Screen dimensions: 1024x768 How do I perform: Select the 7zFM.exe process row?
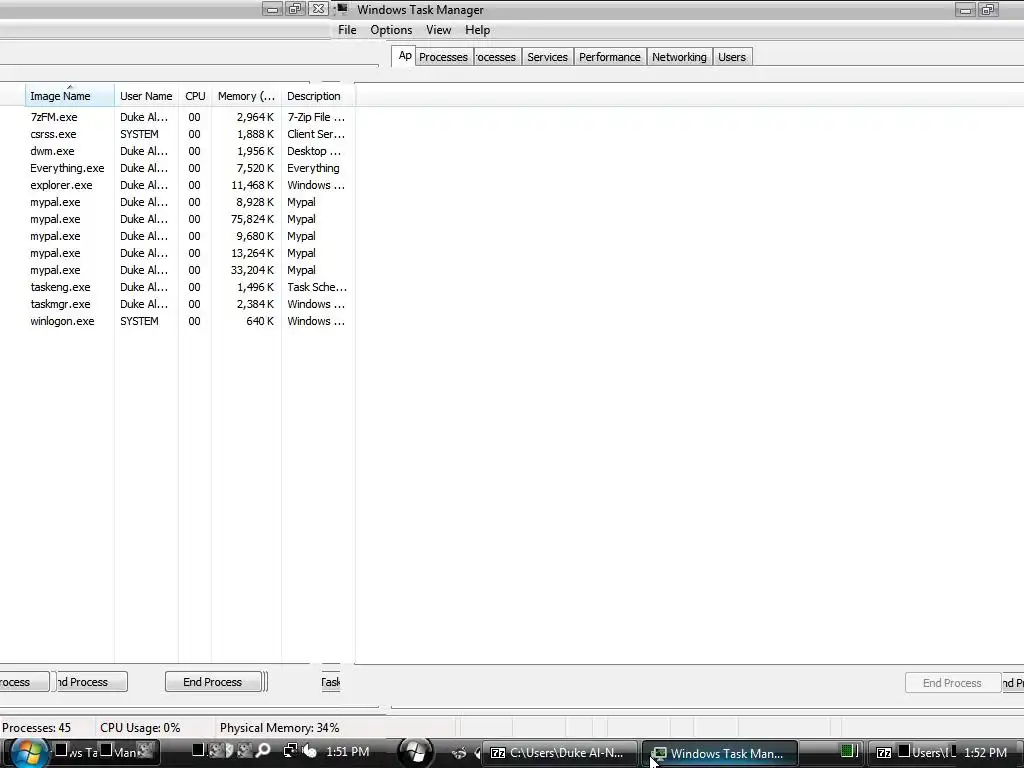click(189, 117)
